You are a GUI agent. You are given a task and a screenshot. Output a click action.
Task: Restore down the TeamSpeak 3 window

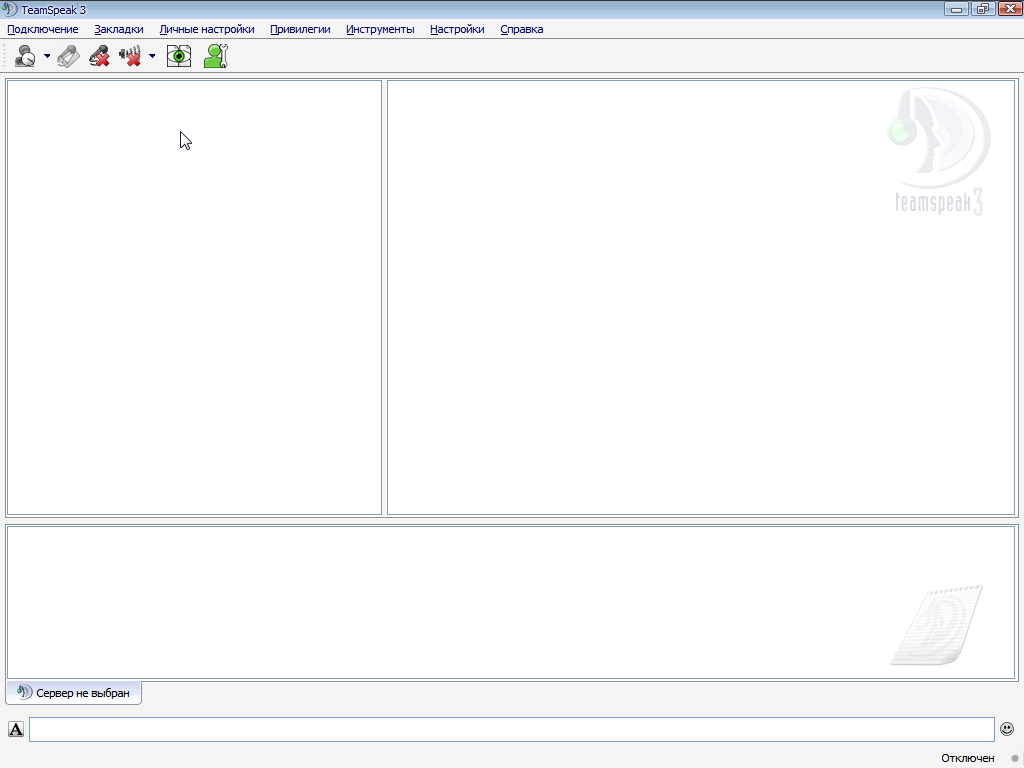983,9
